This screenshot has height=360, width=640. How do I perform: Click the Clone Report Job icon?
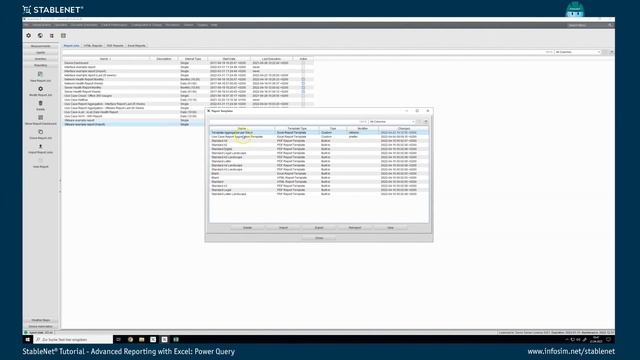click(x=40, y=132)
